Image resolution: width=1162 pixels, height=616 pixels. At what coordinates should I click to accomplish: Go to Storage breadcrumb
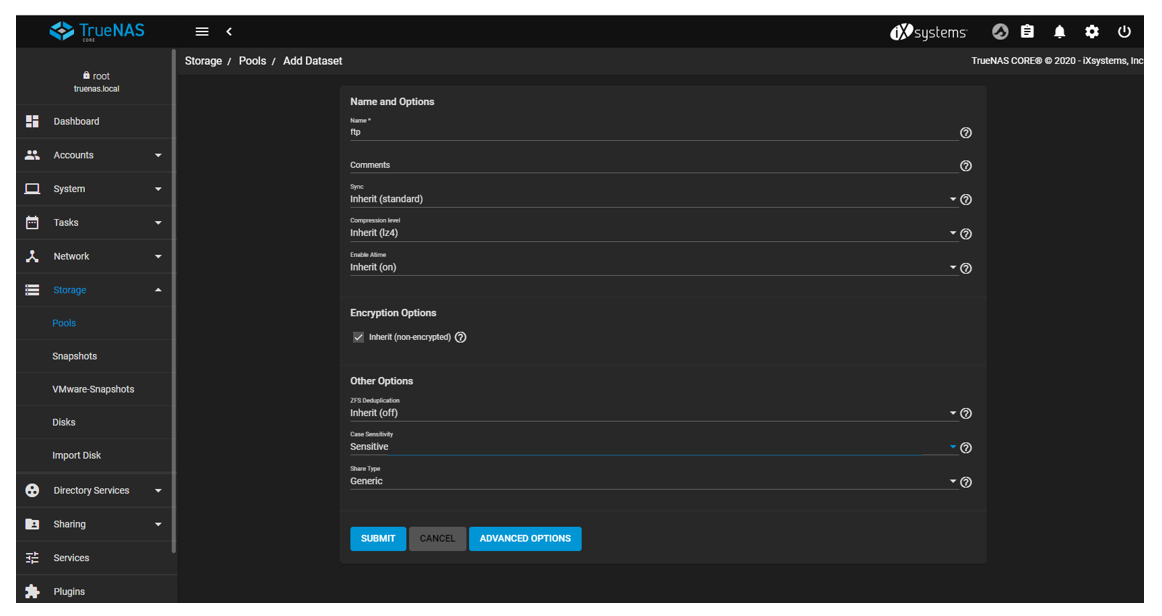[x=203, y=61]
